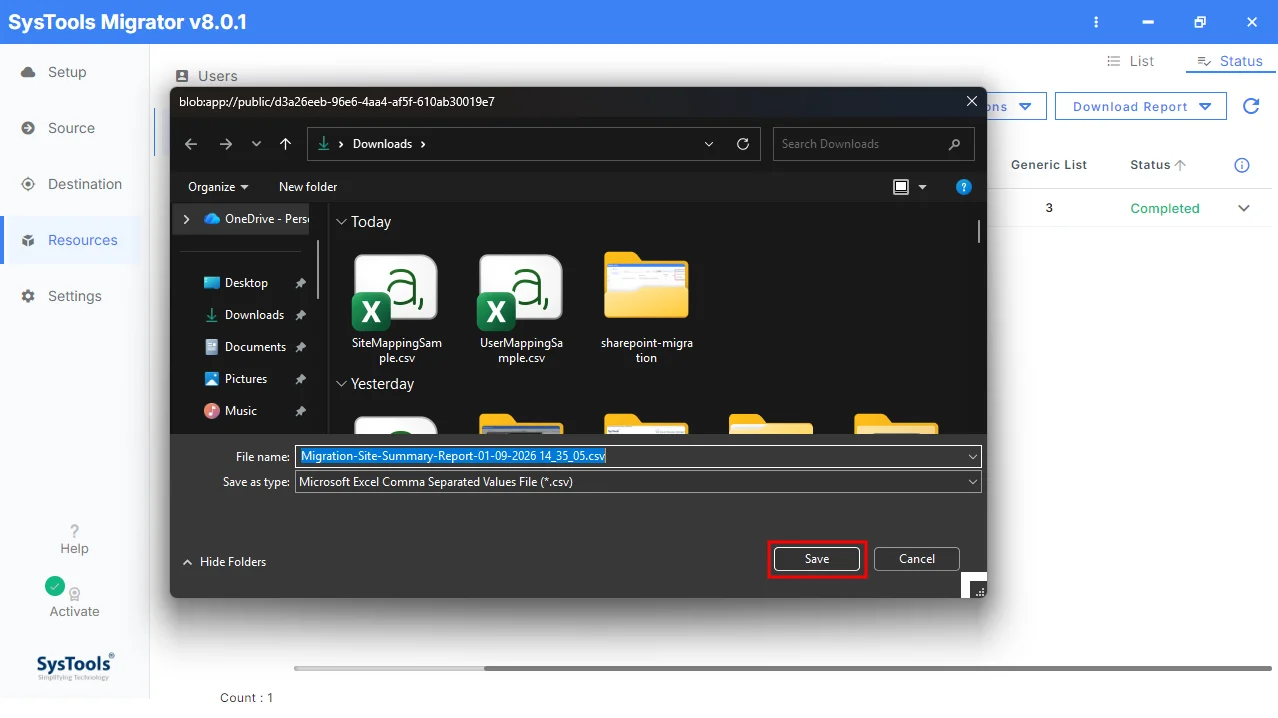Screen dimensions: 1278x718
Task: Click the Back navigation arrow
Action: coord(191,144)
